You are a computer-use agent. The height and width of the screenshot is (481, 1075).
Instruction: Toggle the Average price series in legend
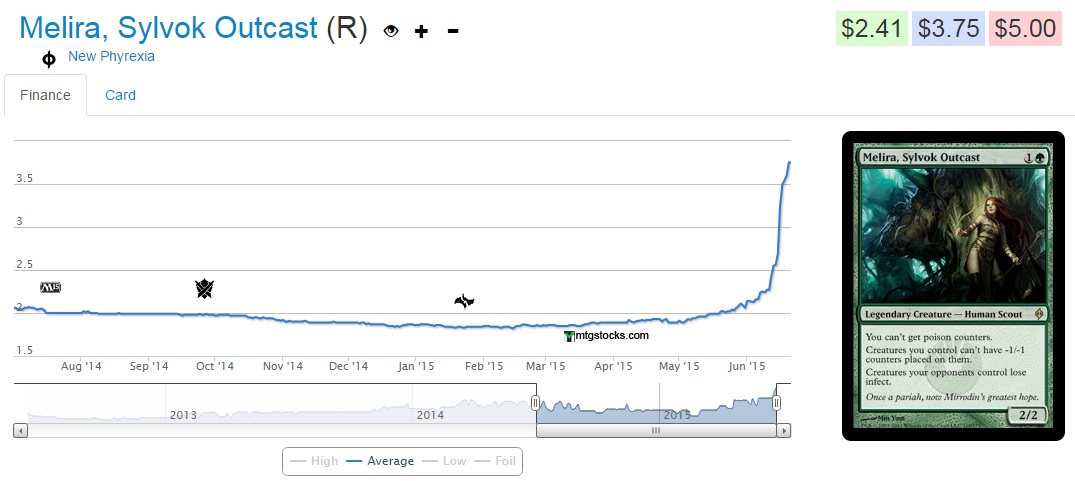click(380, 461)
